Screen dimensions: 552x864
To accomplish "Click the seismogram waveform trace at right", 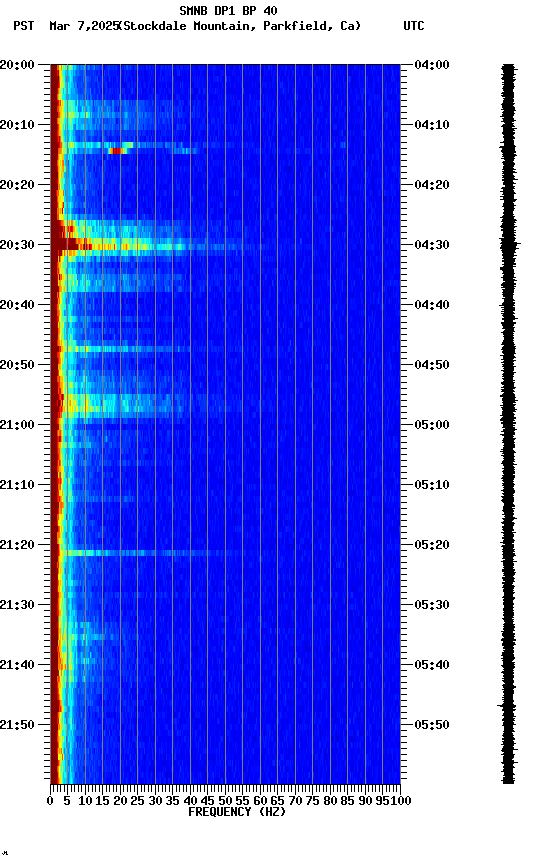I will coord(508,423).
